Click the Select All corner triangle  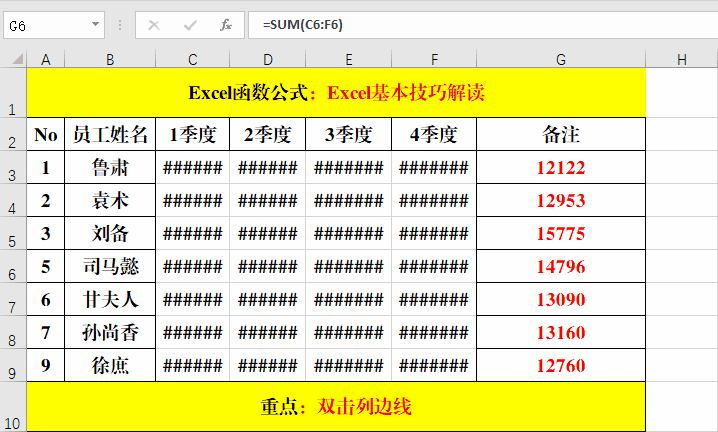click(17, 59)
